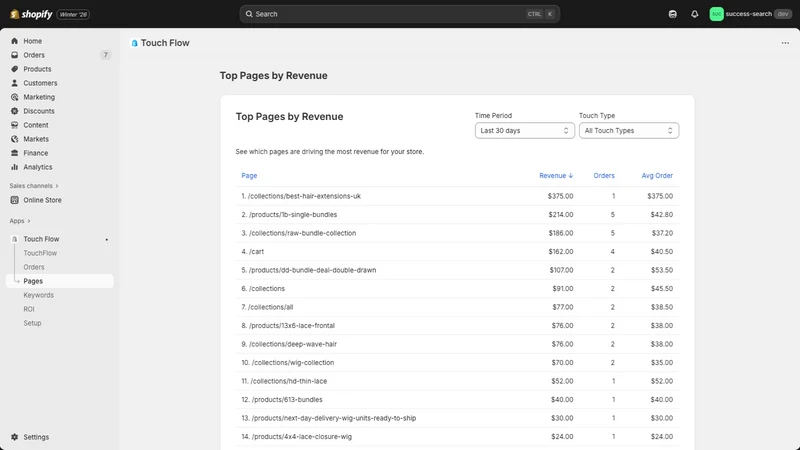Open the Winter '26 edition badge
The height and width of the screenshot is (450, 800).
pyautogui.click(x=73, y=14)
